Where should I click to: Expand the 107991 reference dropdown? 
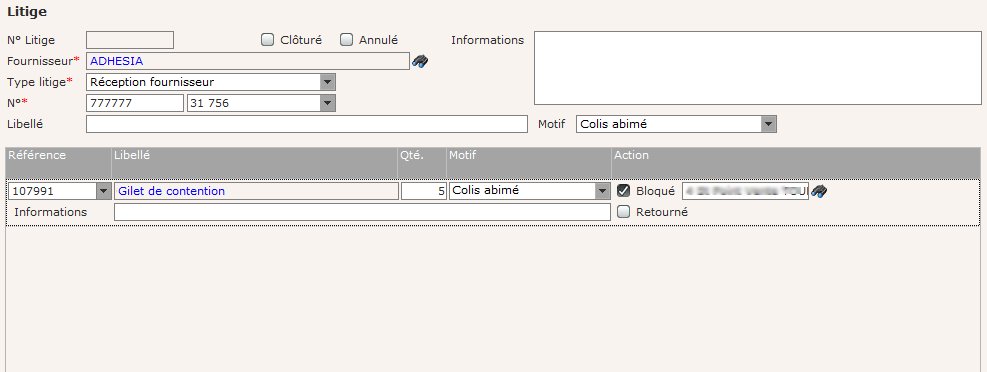point(60,191)
